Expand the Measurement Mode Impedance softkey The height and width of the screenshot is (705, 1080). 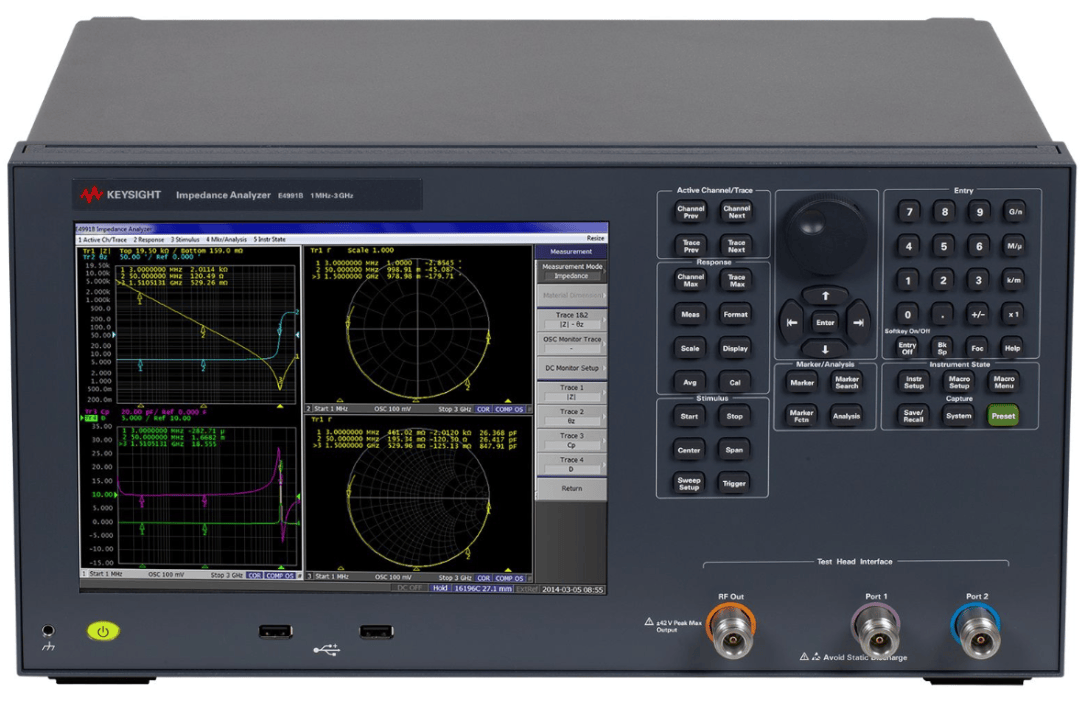click(571, 271)
